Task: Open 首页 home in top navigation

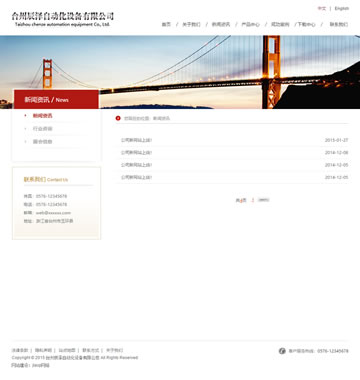Action: tap(166, 24)
